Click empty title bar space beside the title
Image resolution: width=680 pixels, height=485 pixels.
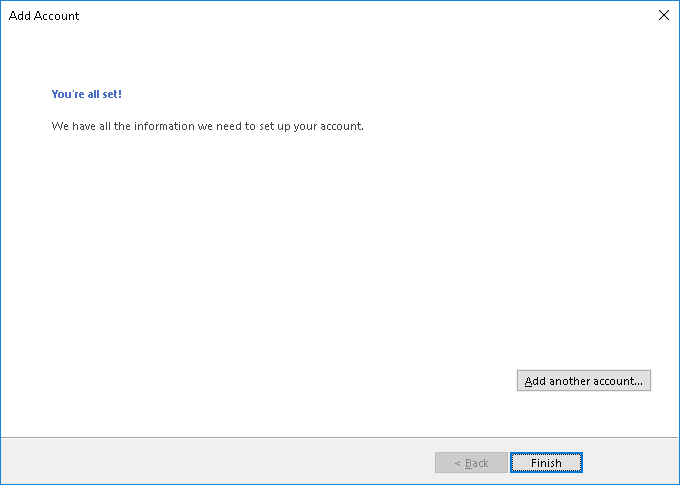point(350,16)
